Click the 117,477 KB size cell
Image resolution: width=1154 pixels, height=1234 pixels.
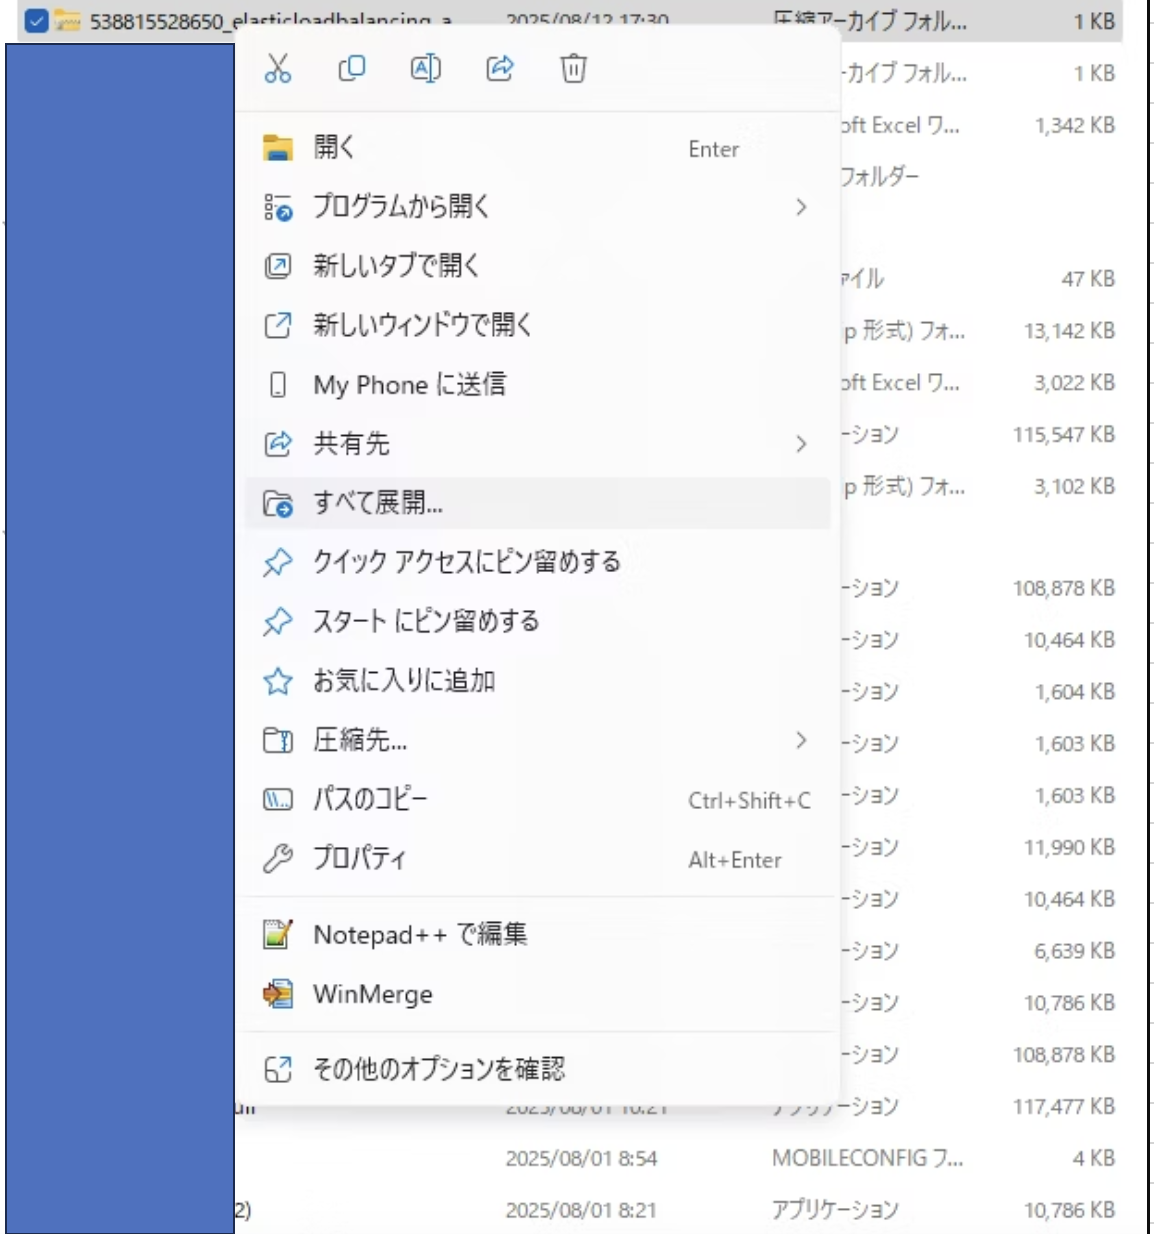(x=1064, y=1106)
